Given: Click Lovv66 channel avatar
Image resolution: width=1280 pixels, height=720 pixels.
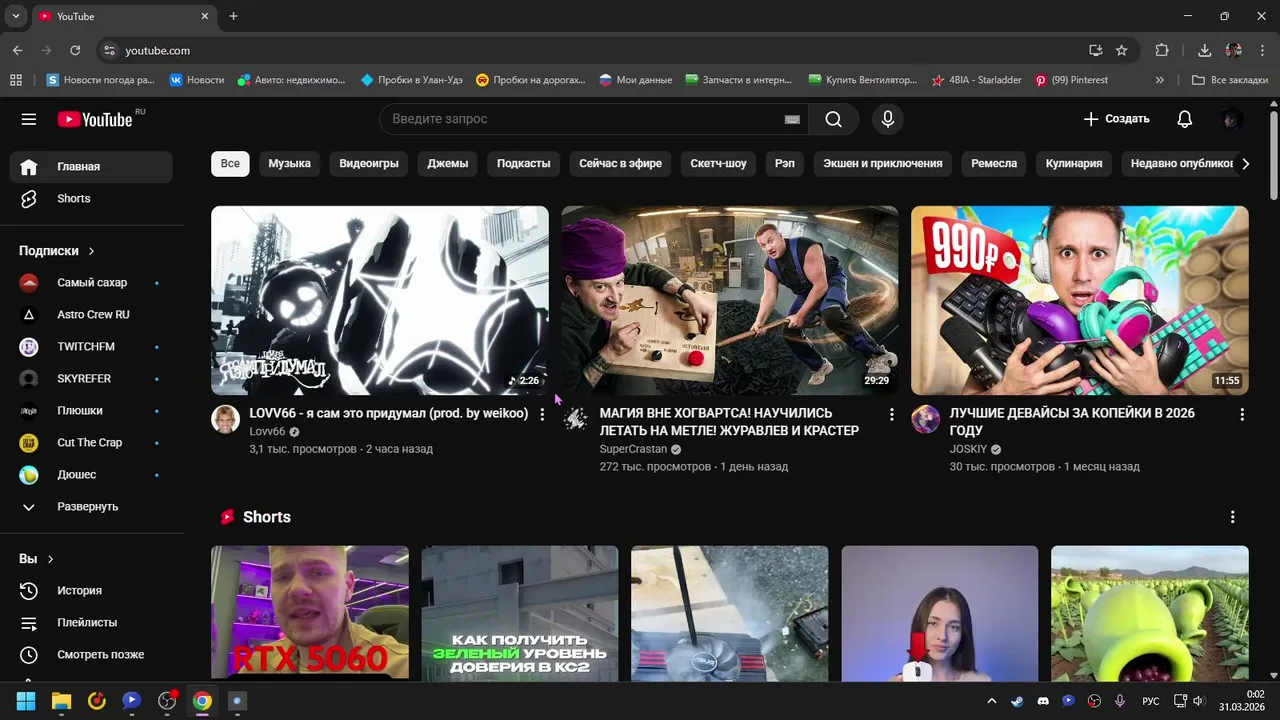Looking at the screenshot, I should coord(225,419).
